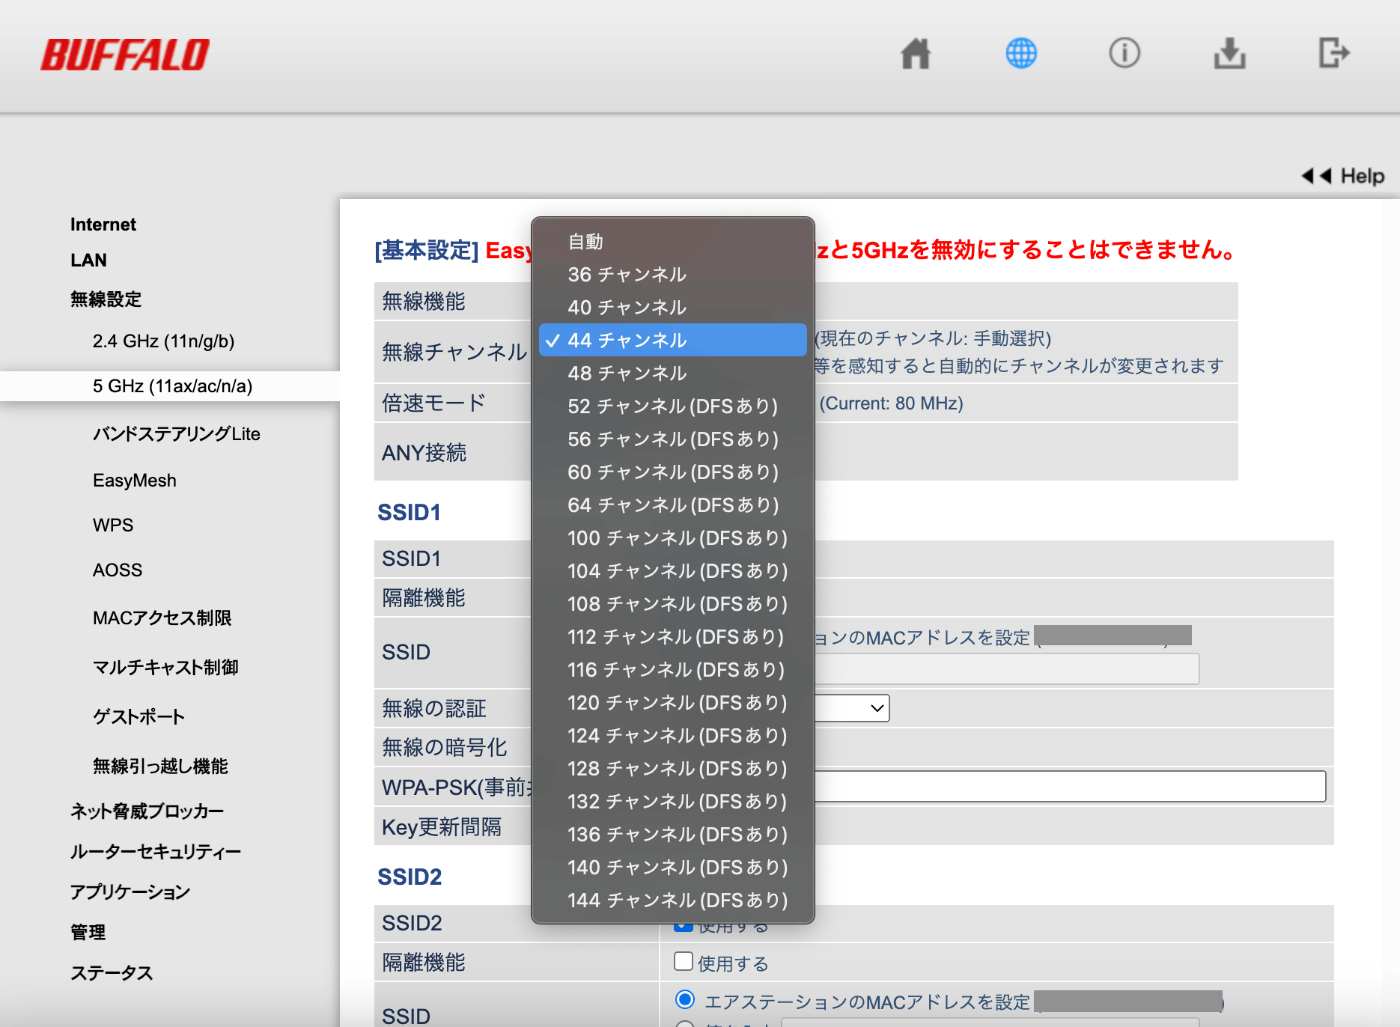Pick 112 チャンネル (DFSあり)
The height and width of the screenshot is (1027, 1400).
click(673, 637)
